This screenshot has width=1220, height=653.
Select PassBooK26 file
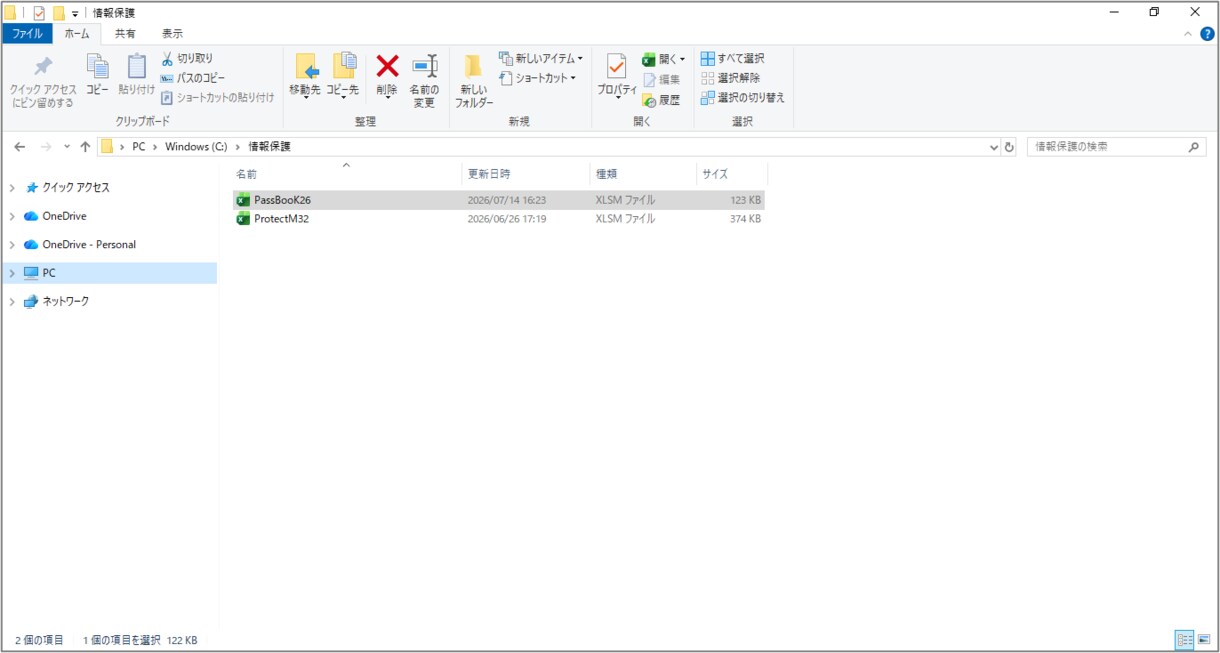coord(500,200)
